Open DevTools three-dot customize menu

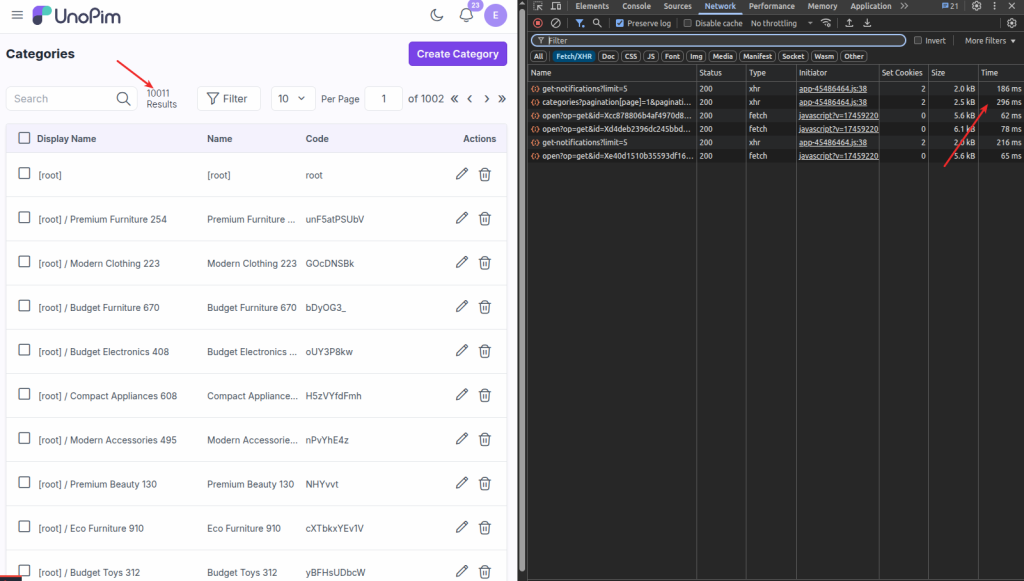pos(995,6)
